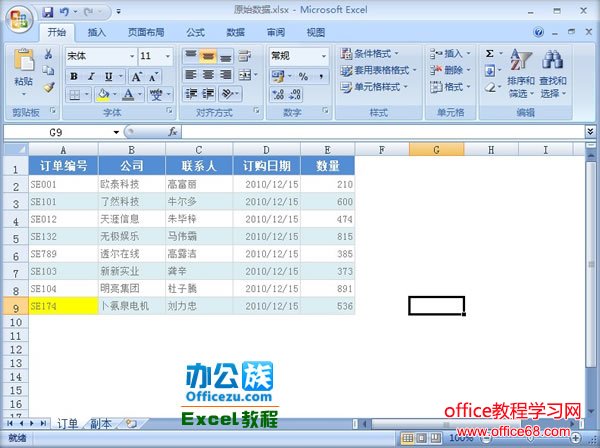This screenshot has height=448, width=600.
Task: Open the 插入 ribbon tab
Action: (96, 33)
